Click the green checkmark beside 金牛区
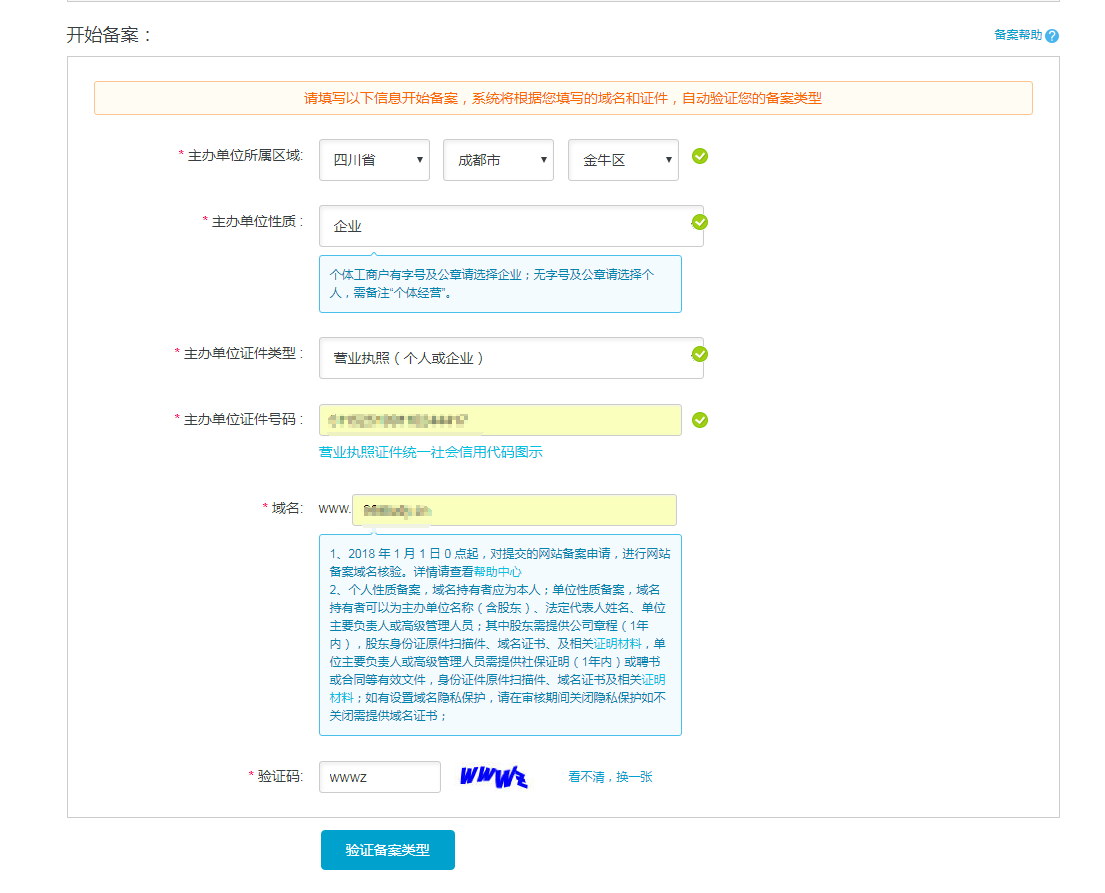This screenshot has height=893, width=1105. [699, 159]
